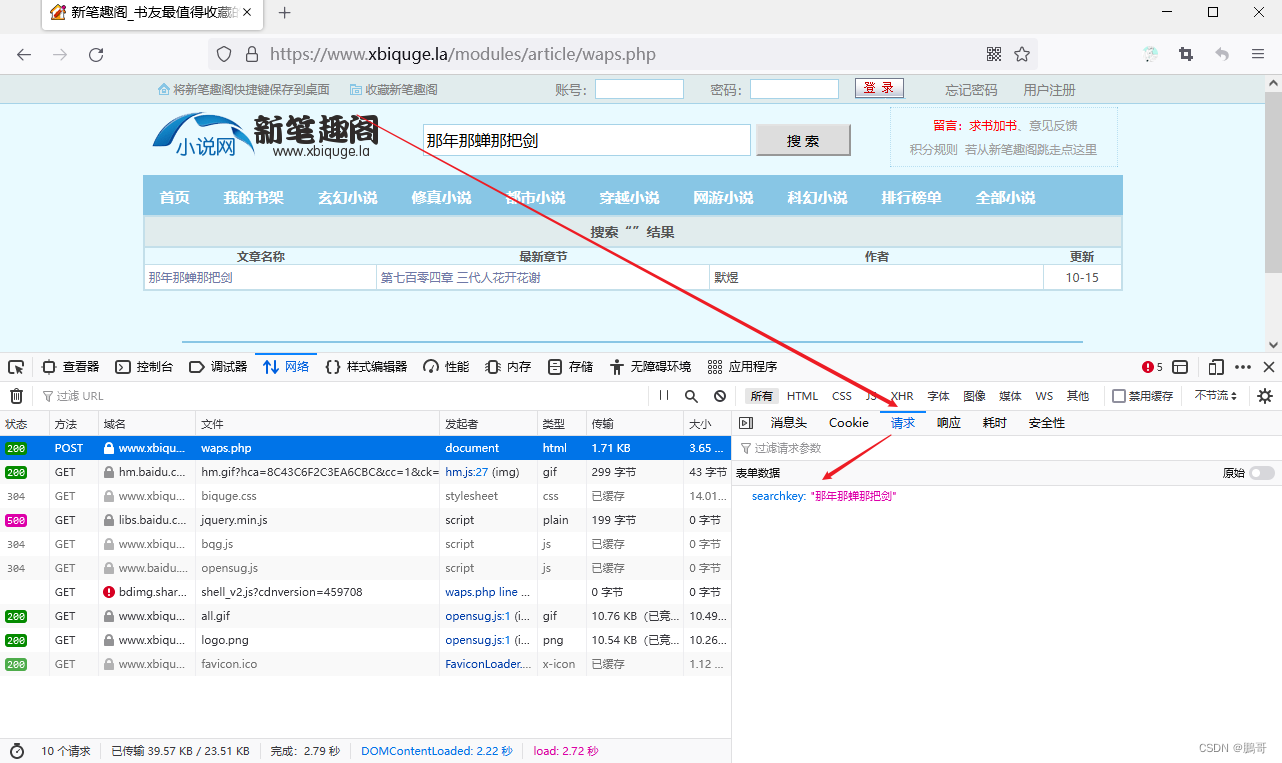Activate the element picker in devtools

tap(17, 367)
